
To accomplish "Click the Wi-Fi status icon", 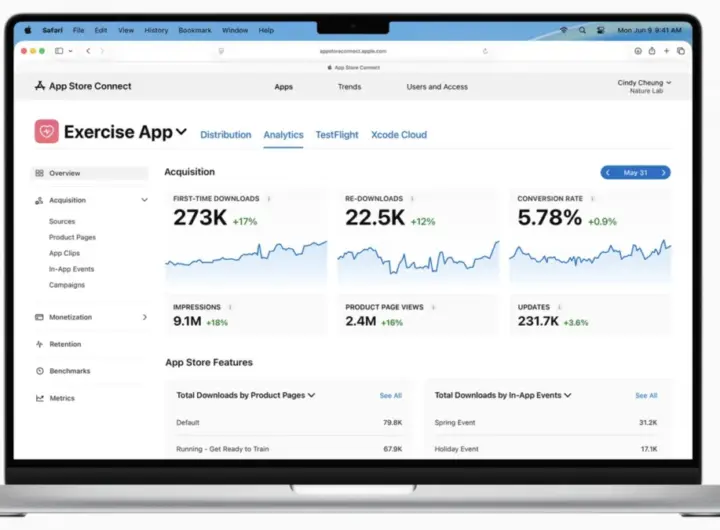I will pos(563,30).
